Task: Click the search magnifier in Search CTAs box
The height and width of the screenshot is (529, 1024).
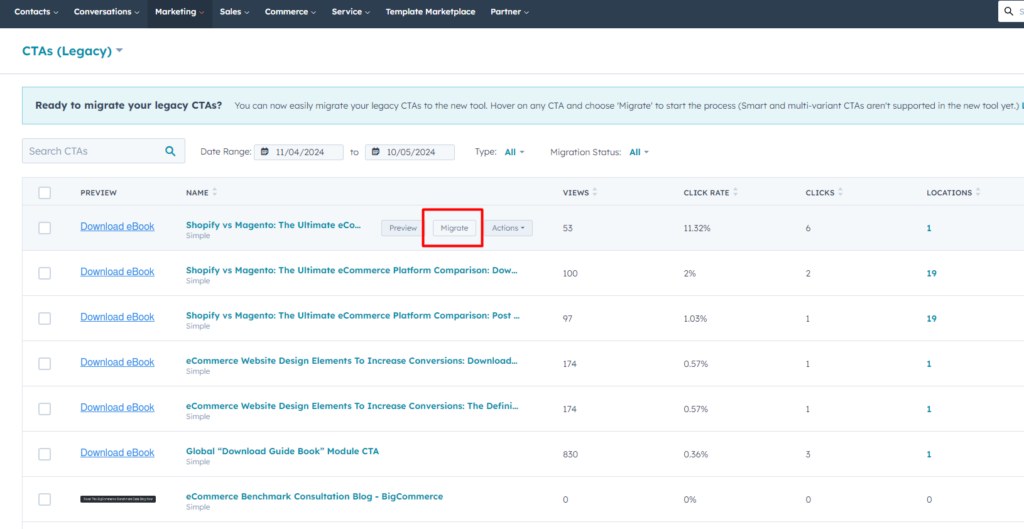Action: pos(170,151)
